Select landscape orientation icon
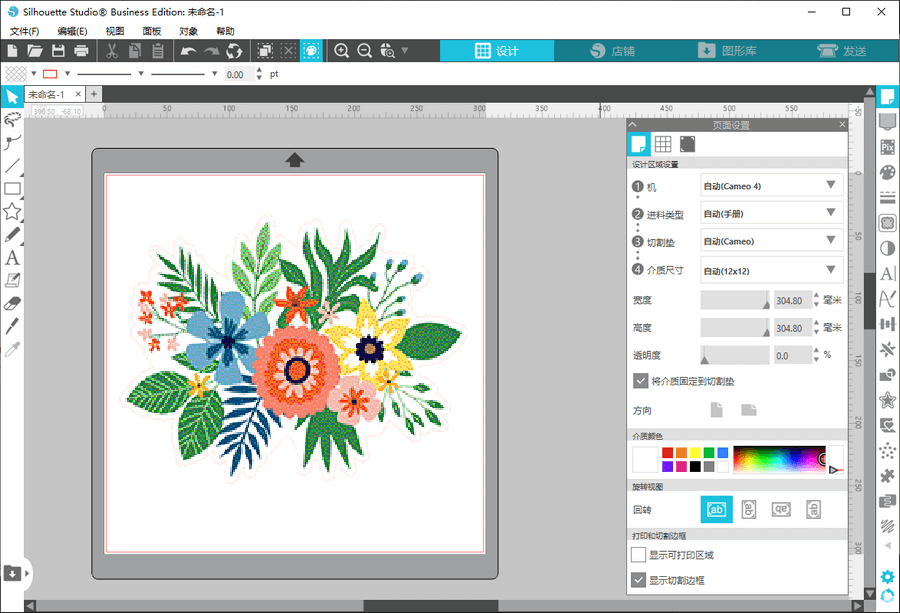Viewport: 900px width, 613px height. pos(748,410)
